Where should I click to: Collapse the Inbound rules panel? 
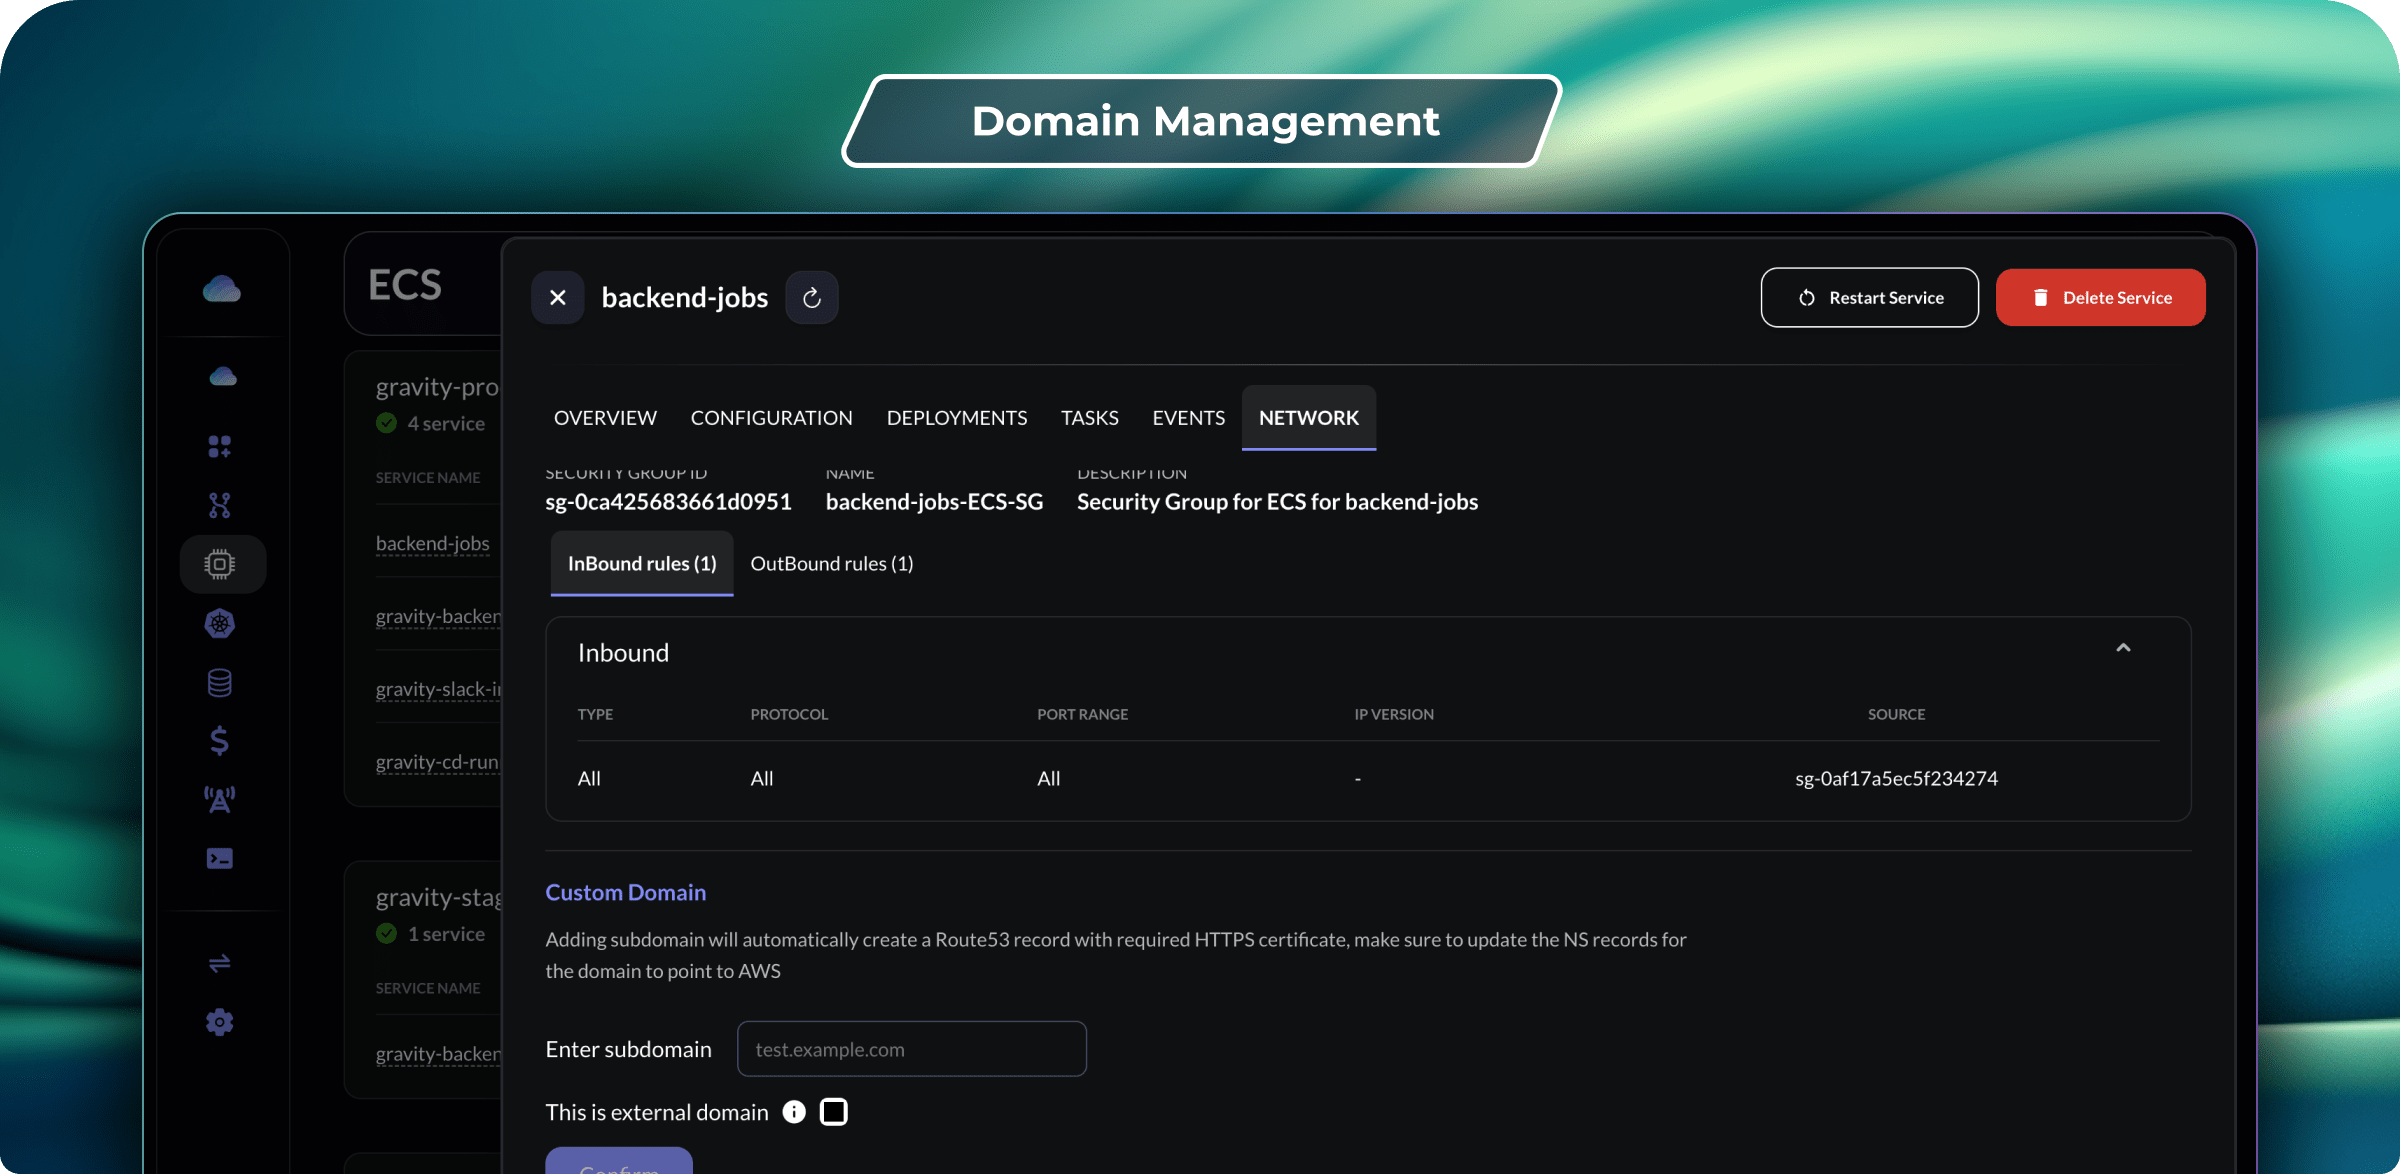click(x=2123, y=648)
